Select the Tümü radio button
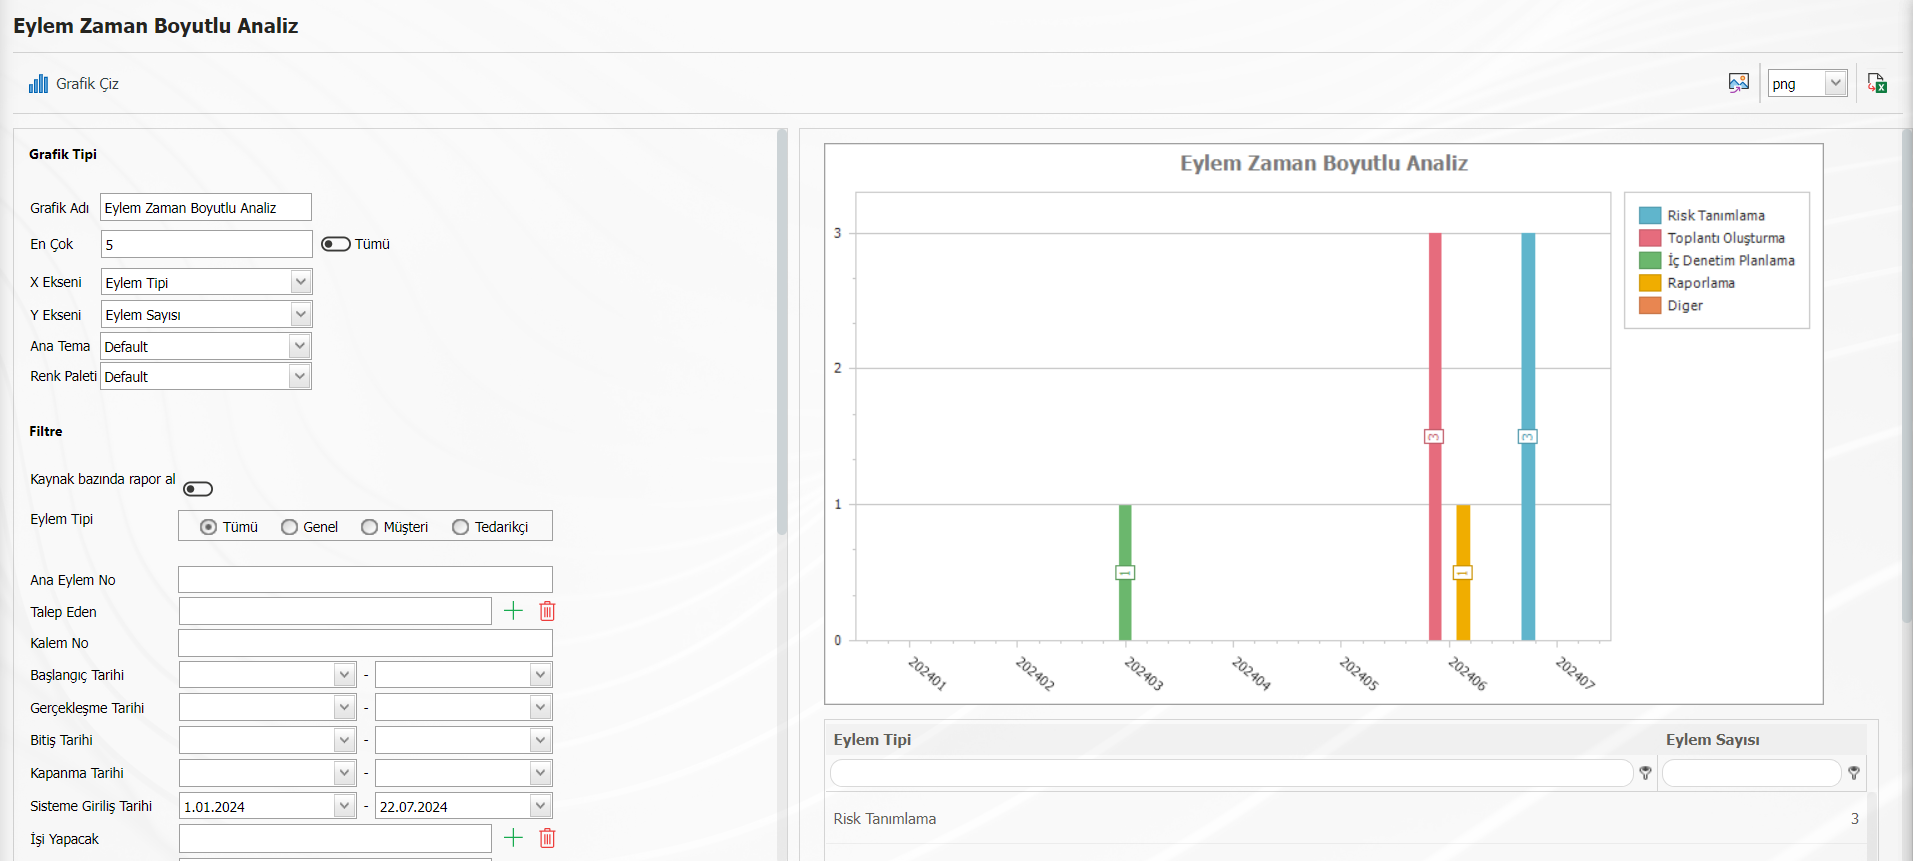The width and height of the screenshot is (1913, 861). tap(208, 527)
